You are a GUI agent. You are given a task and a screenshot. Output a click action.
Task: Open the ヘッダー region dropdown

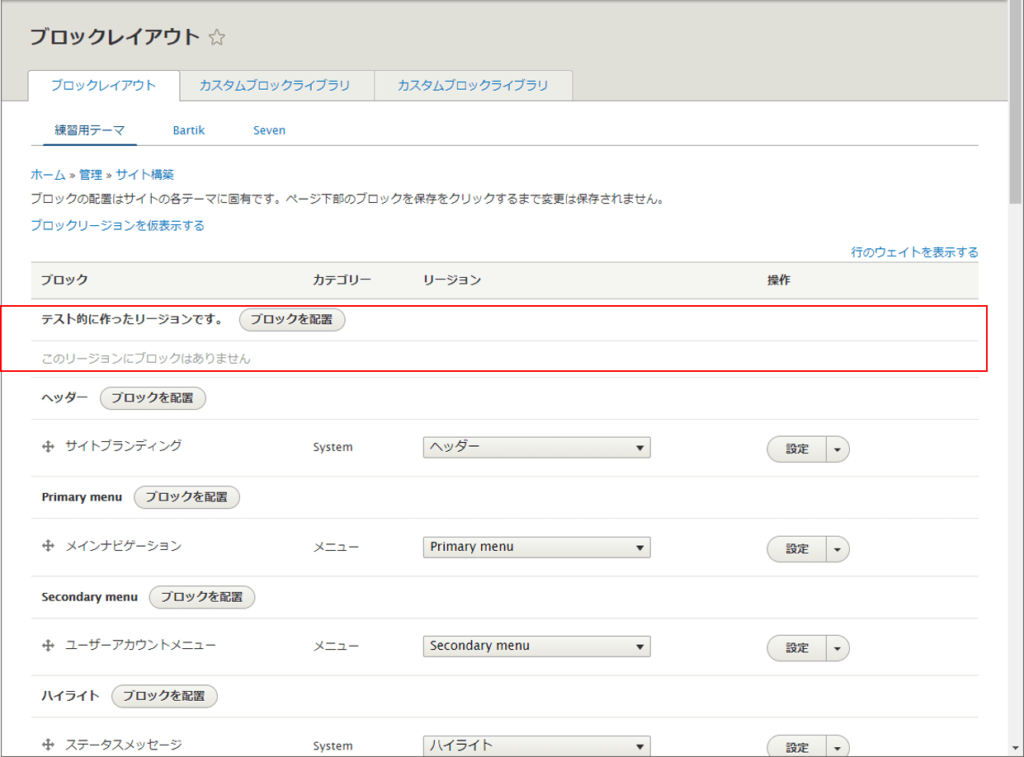[536, 447]
